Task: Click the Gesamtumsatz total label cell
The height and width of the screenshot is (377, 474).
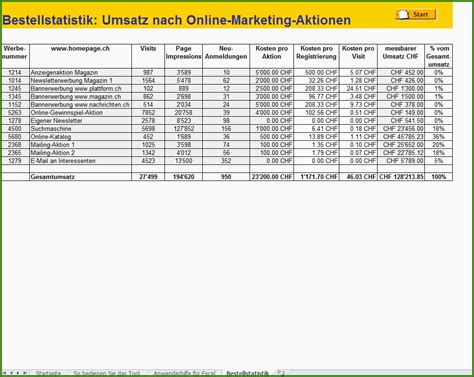Action: click(x=80, y=177)
